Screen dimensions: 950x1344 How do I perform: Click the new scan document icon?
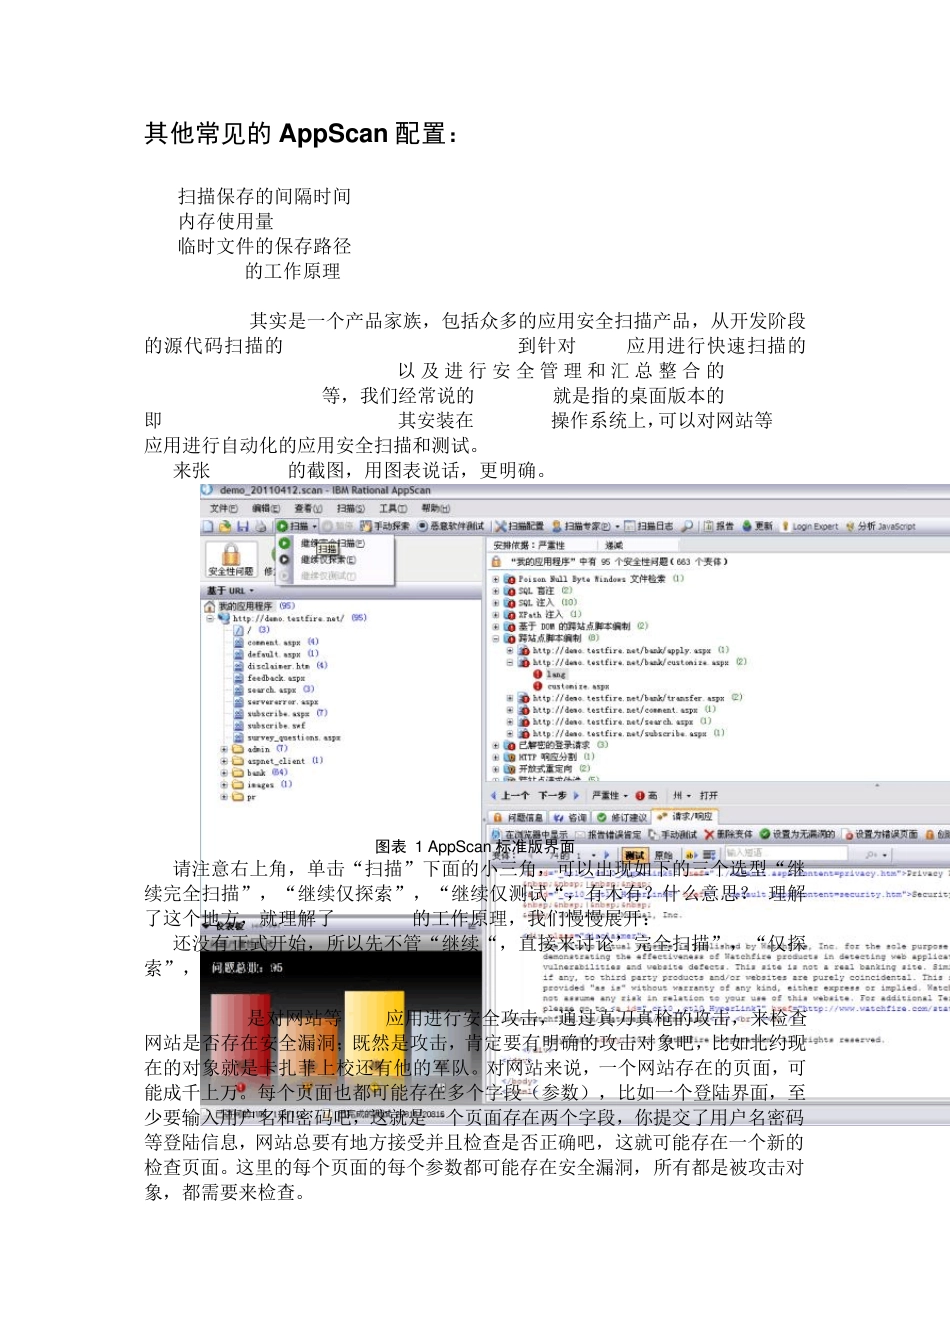[208, 526]
